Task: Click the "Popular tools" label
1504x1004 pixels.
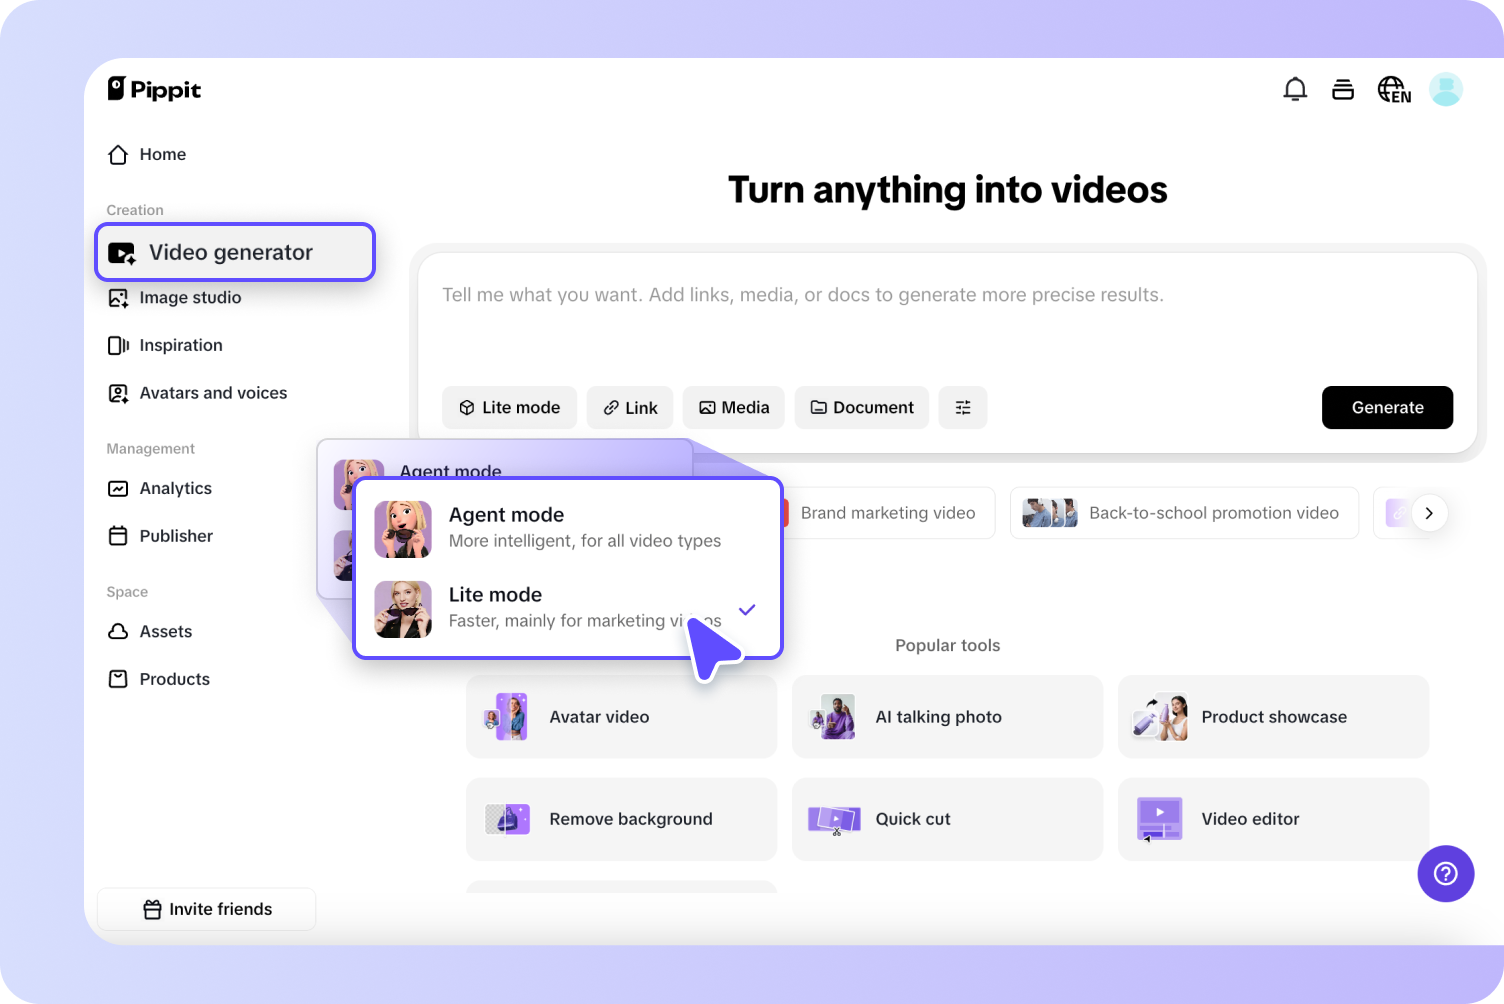Action: pyautogui.click(x=948, y=645)
